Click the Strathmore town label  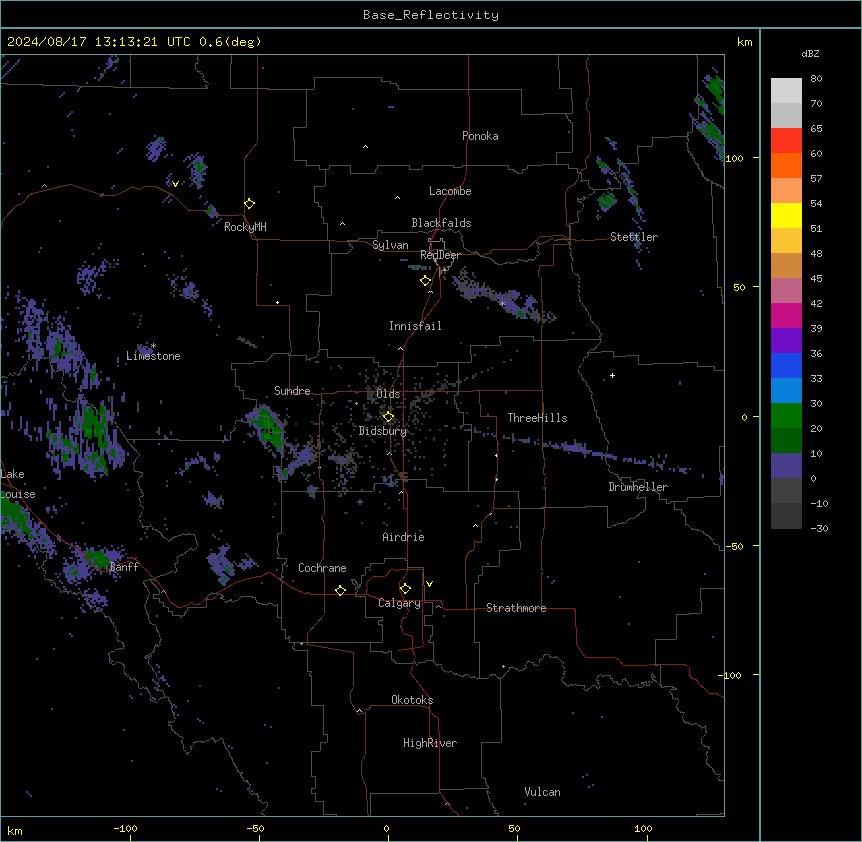point(516,608)
